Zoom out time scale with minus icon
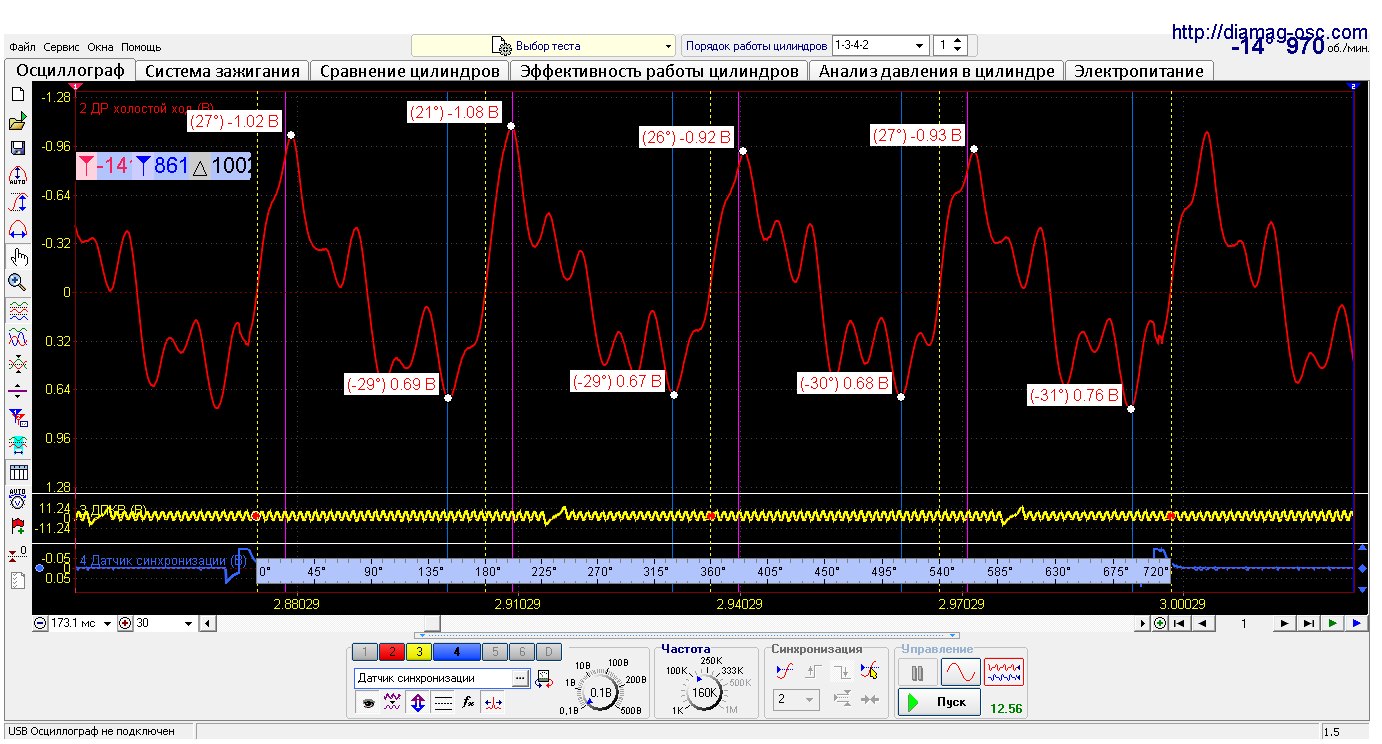The width and height of the screenshot is (1382, 744). click(40, 623)
